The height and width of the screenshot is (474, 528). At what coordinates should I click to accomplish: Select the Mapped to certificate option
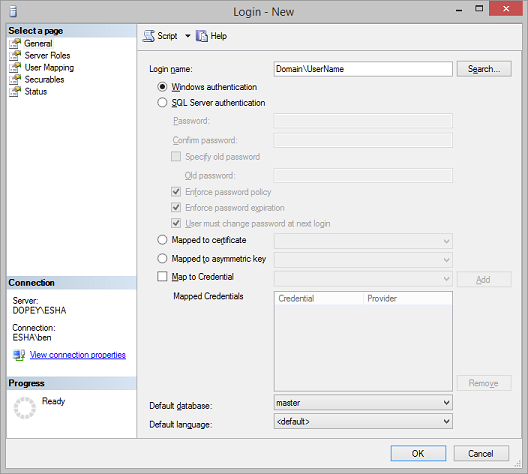pyautogui.click(x=162, y=240)
